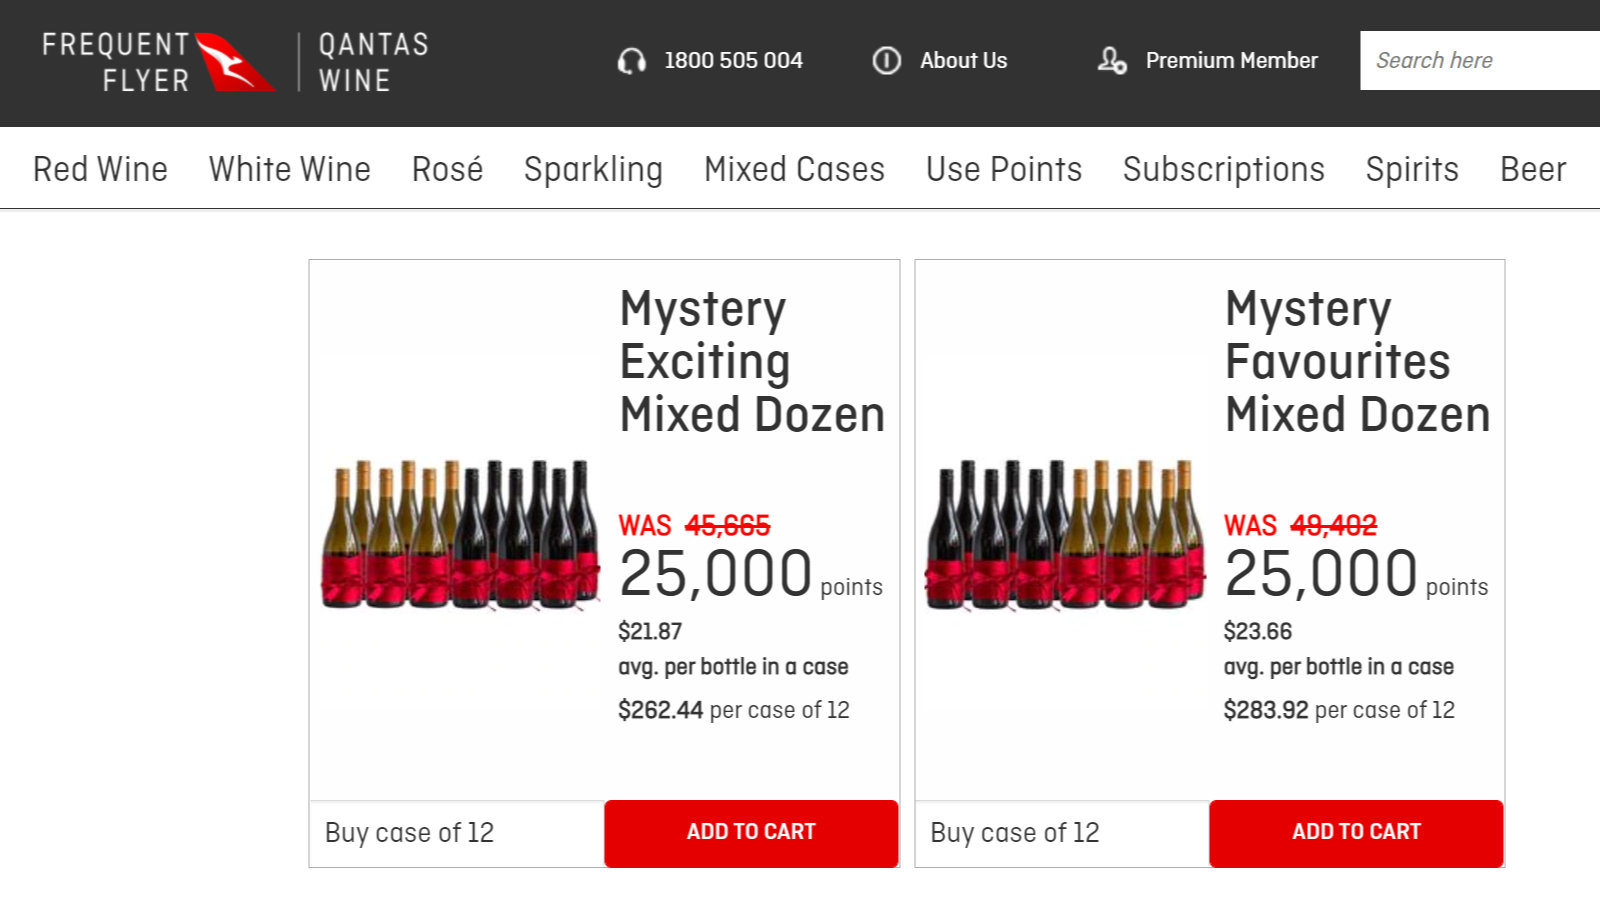Open Mystery Favourites Mixed Dozen title
The width and height of the screenshot is (1600, 900).
1357,361
